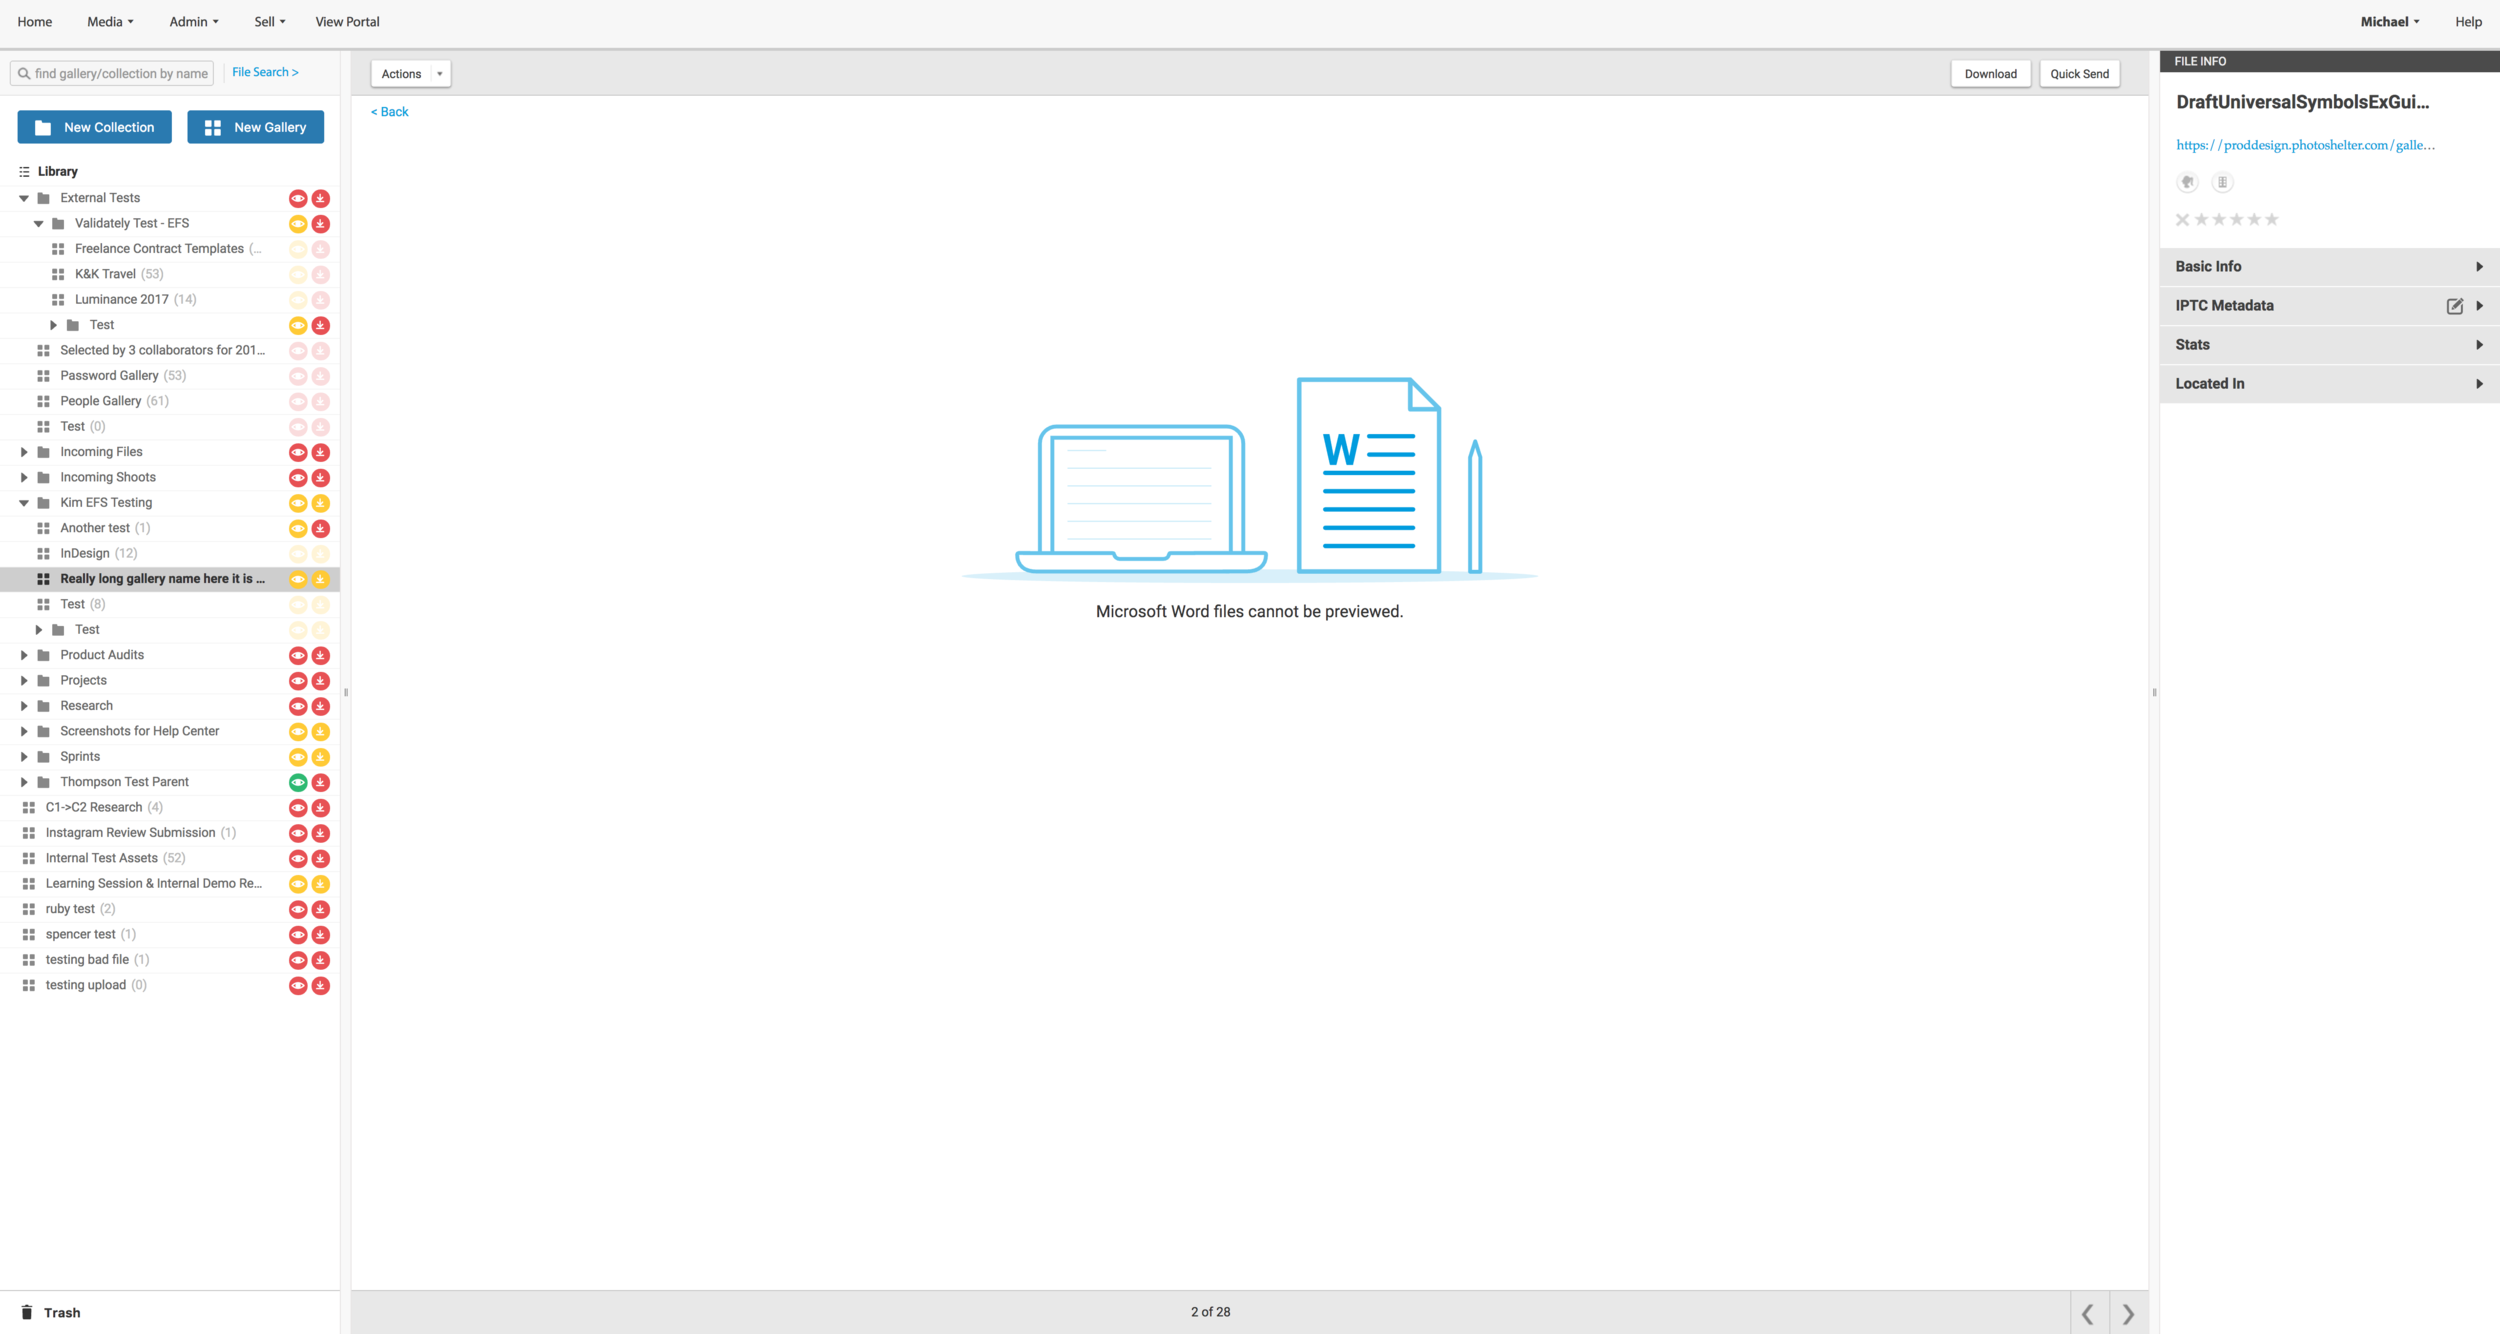Click the download icon for ruby test gallery
The height and width of the screenshot is (1334, 2500).
tap(320, 909)
